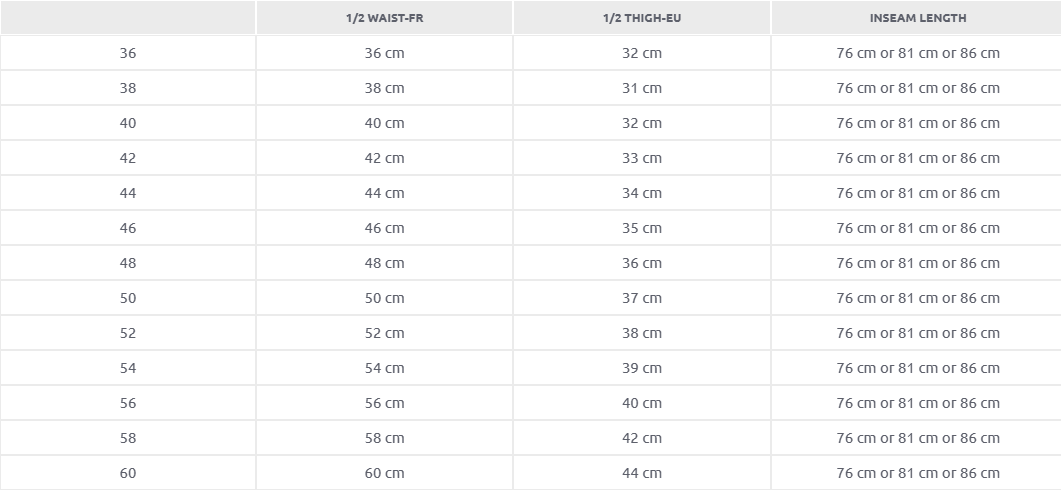Select the 31 cm thigh cell
Screen dimensions: 1061x490
point(641,88)
